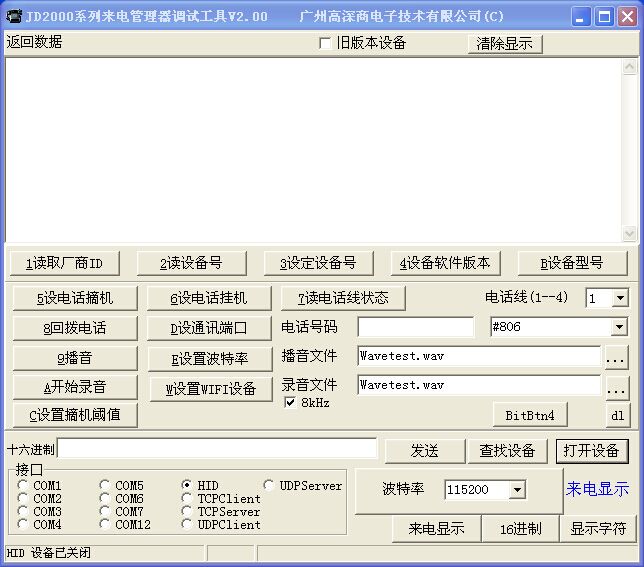Click B设备型号 button

click(x=573, y=263)
